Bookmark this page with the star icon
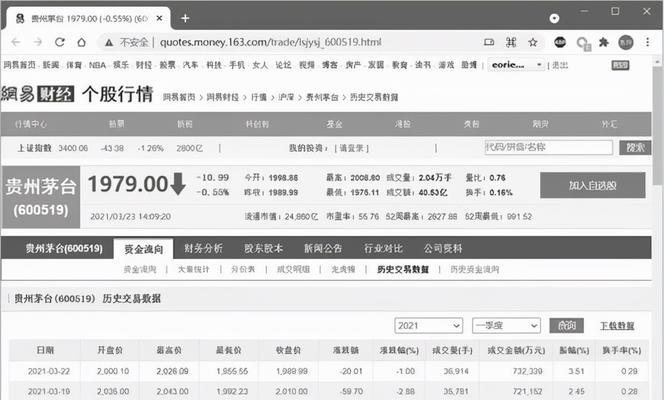664x400 pixels. click(533, 42)
